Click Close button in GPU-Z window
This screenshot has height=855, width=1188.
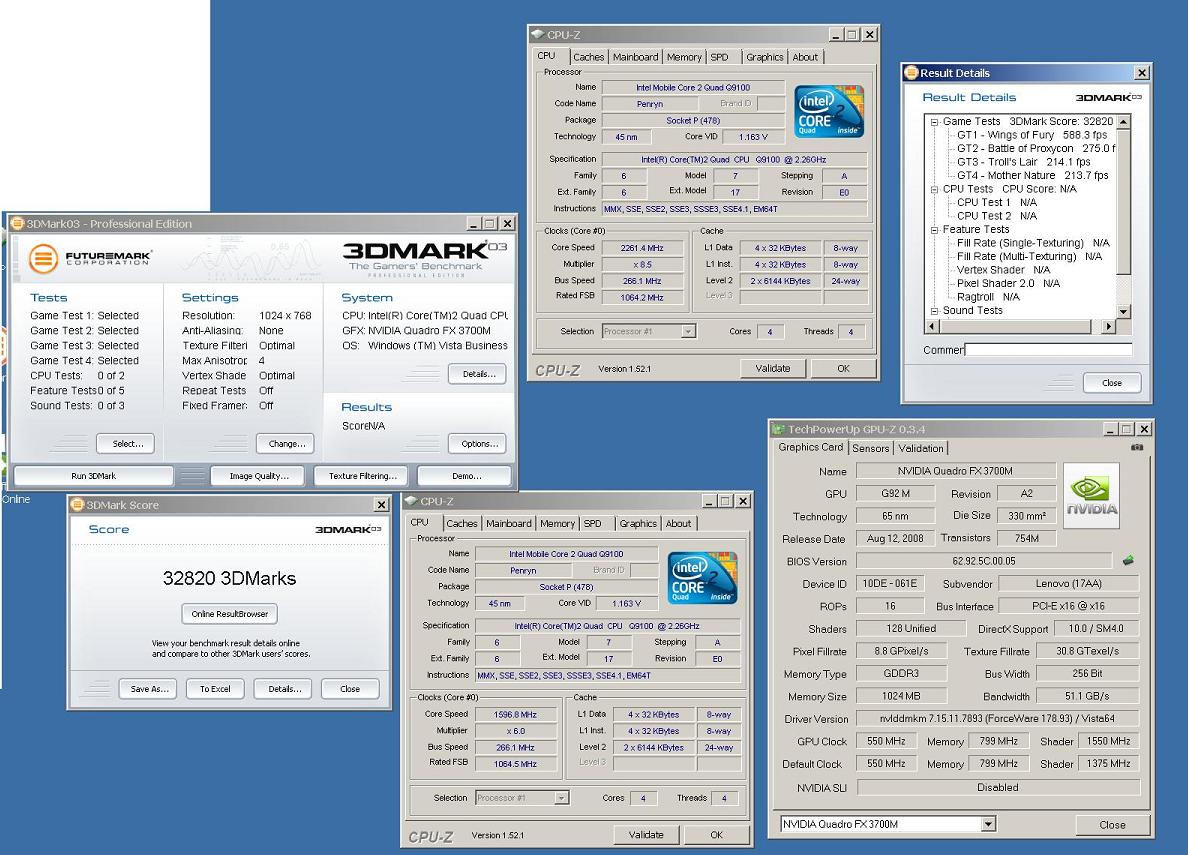1112,825
